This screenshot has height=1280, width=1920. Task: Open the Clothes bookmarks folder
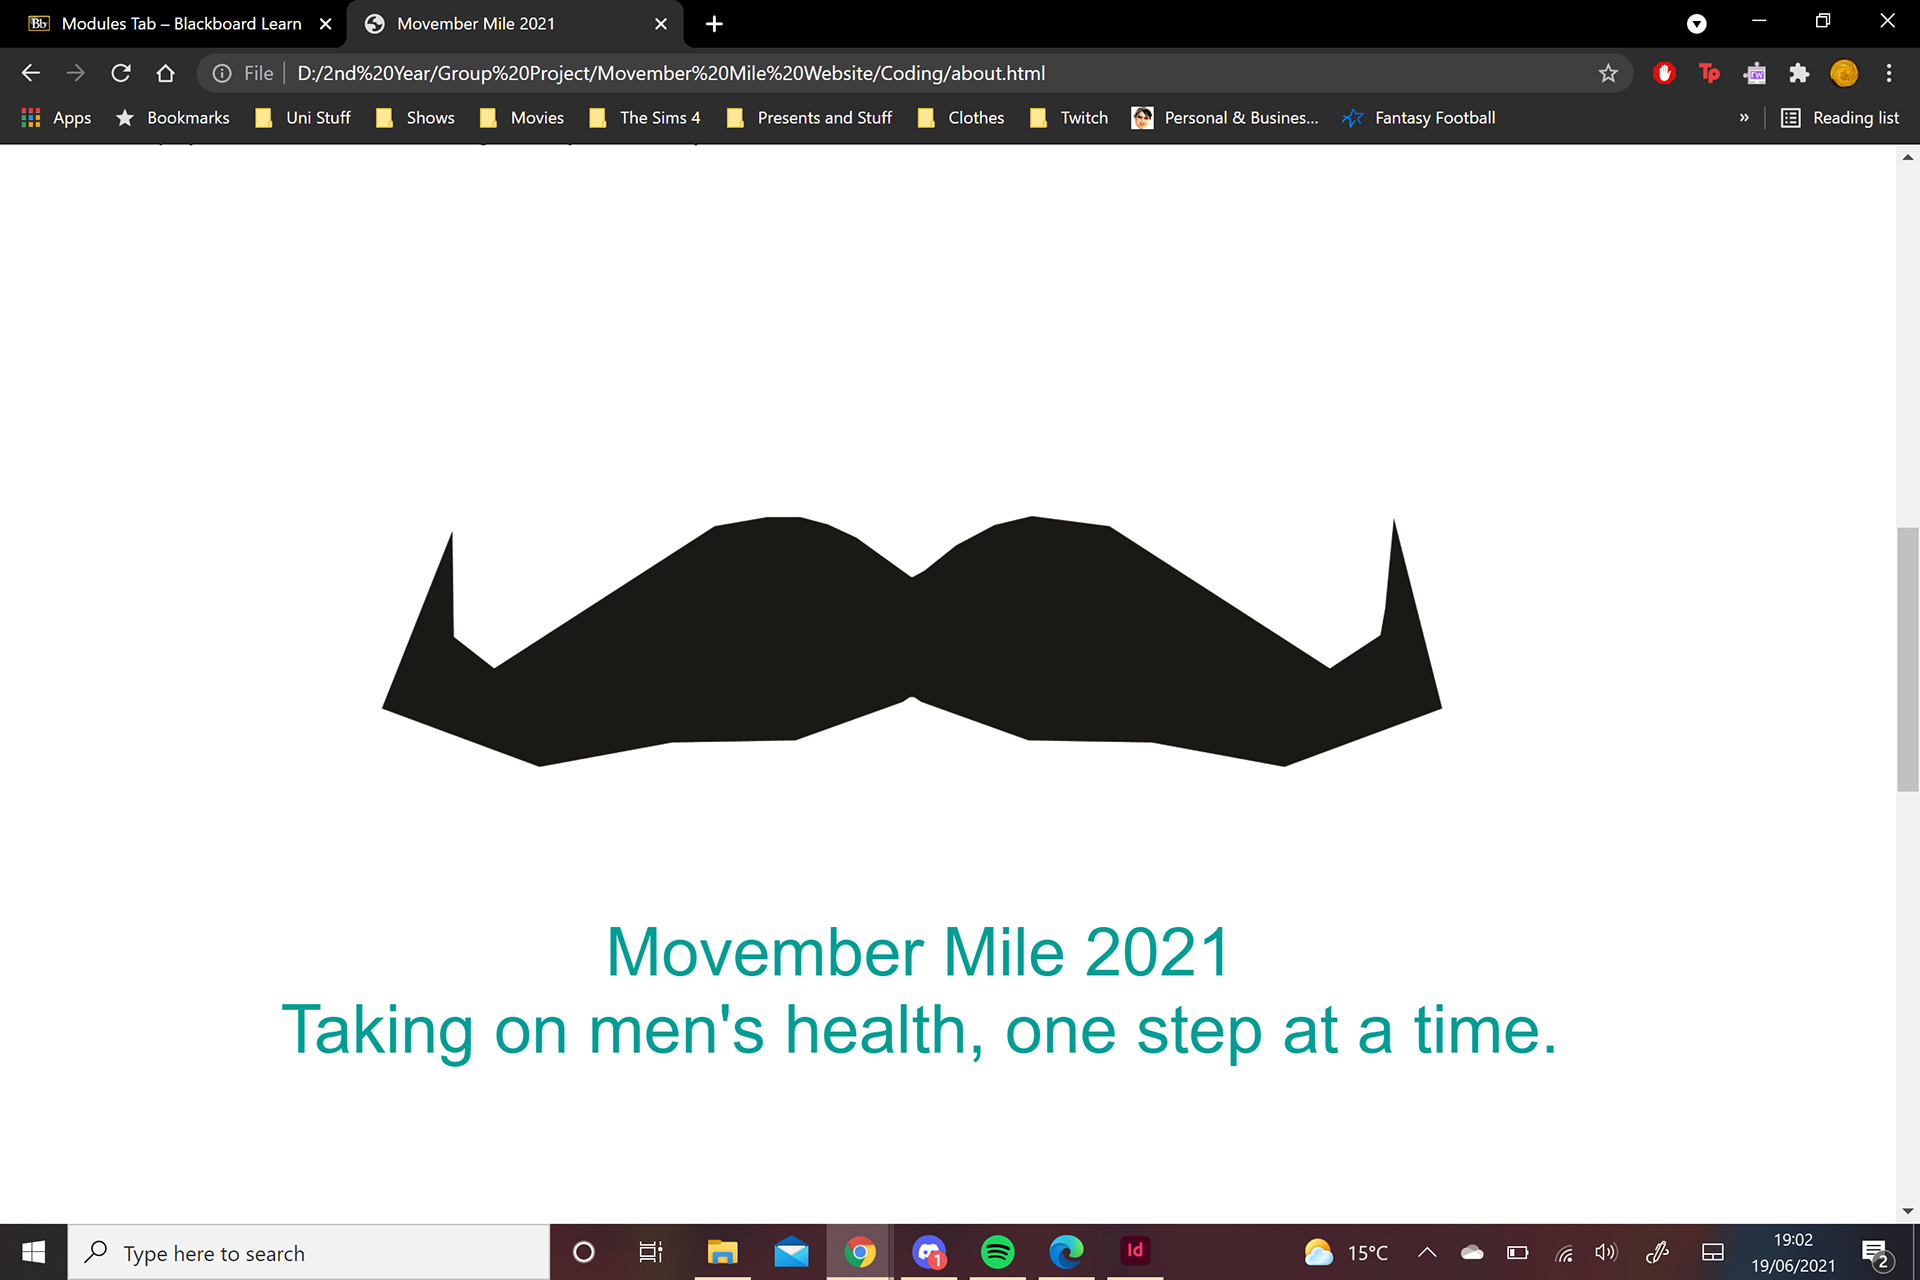click(x=961, y=118)
